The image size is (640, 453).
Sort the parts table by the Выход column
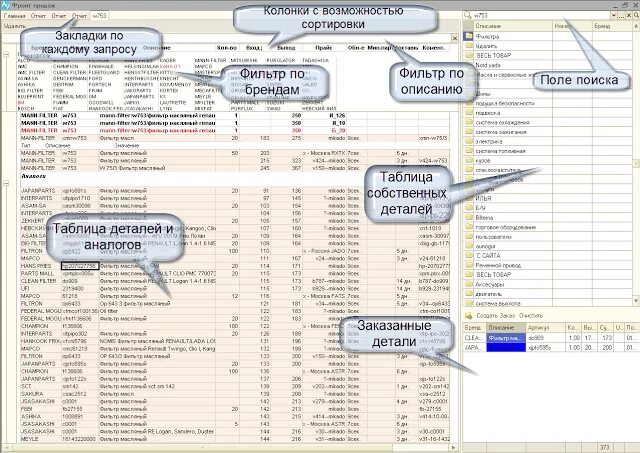(x=286, y=48)
